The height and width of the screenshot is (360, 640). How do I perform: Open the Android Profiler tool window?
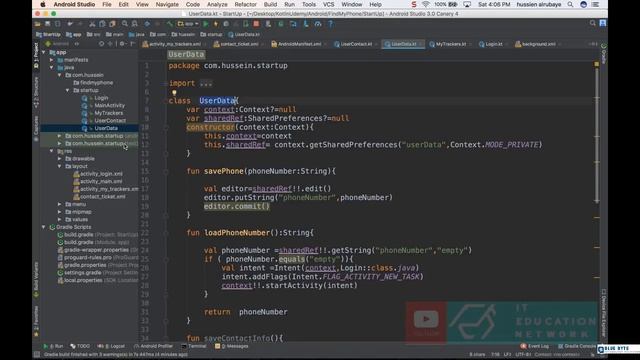click(x=153, y=346)
